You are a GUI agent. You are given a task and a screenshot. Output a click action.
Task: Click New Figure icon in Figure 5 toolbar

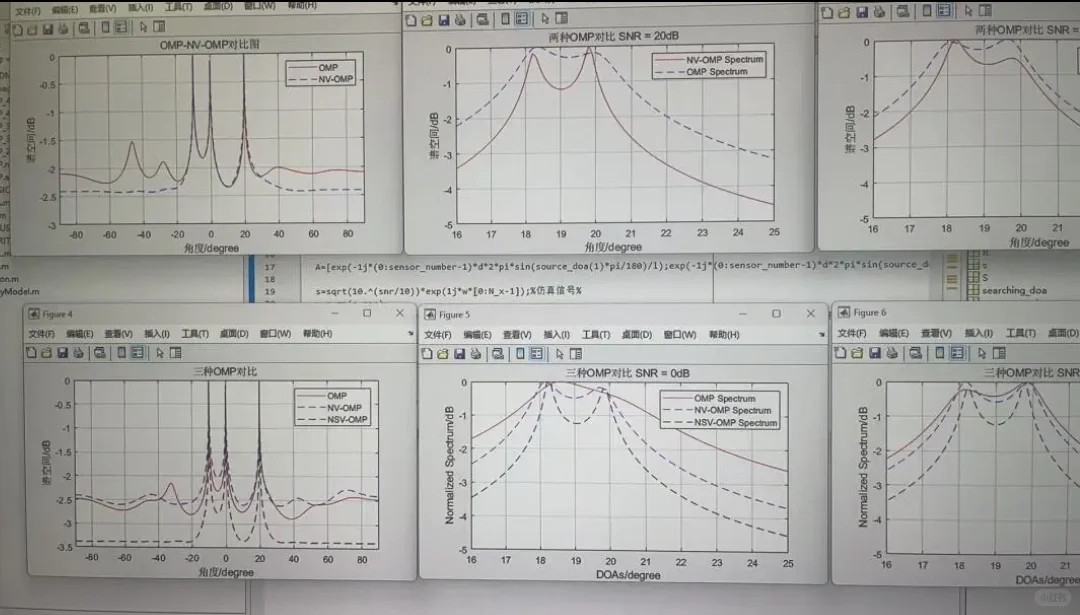pos(427,353)
